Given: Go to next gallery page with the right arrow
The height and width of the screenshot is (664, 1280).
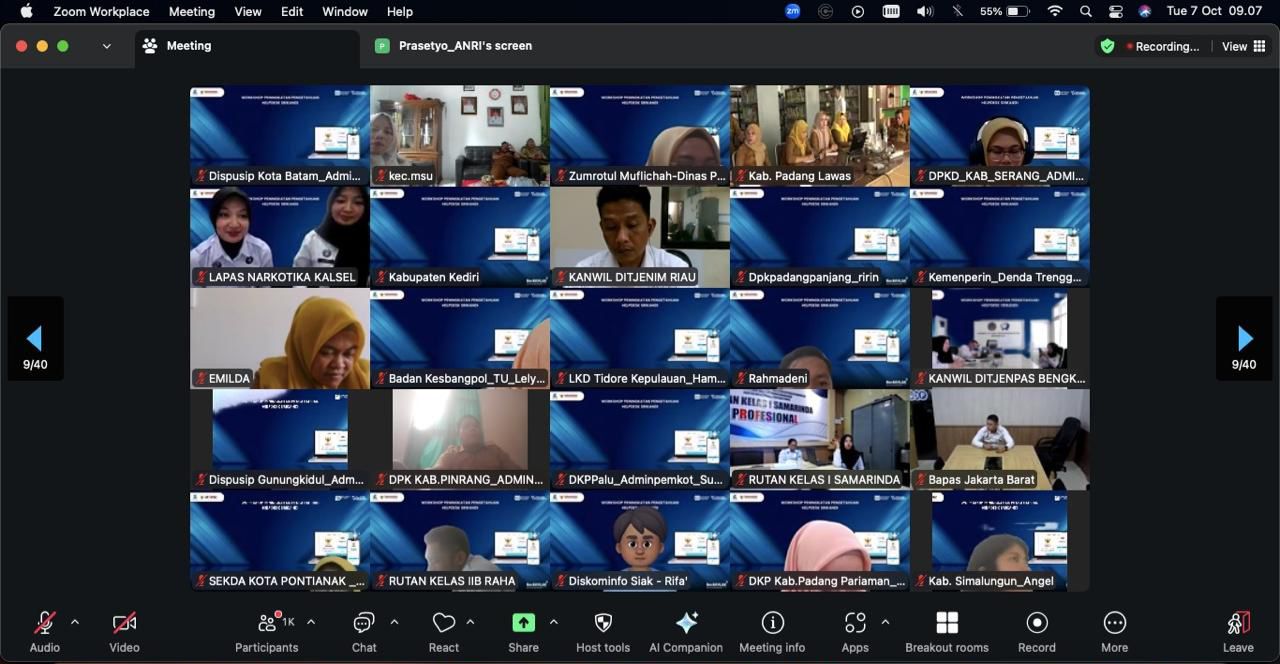Looking at the screenshot, I should pos(1244,338).
